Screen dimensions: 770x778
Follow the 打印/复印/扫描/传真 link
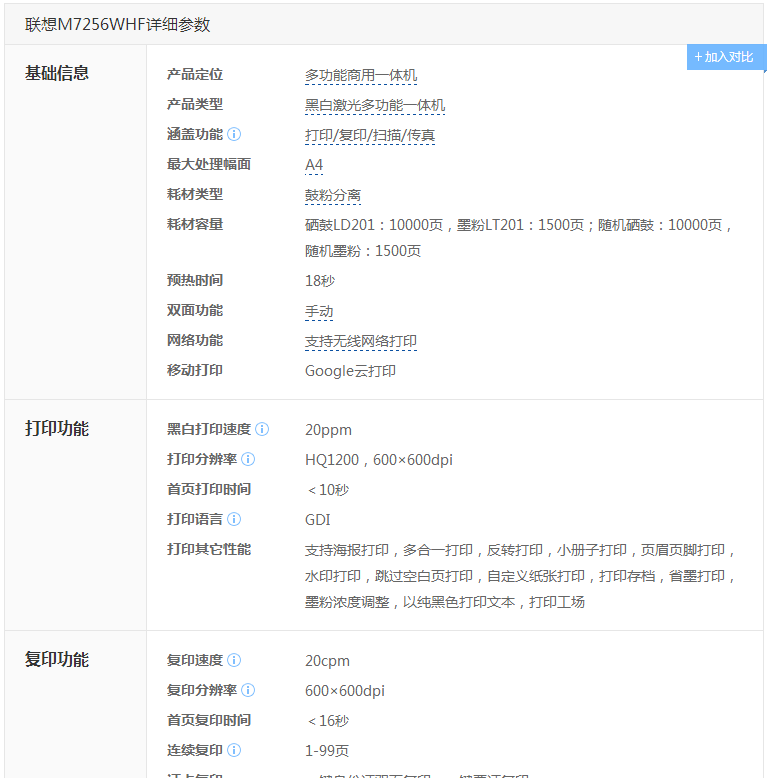(370, 135)
